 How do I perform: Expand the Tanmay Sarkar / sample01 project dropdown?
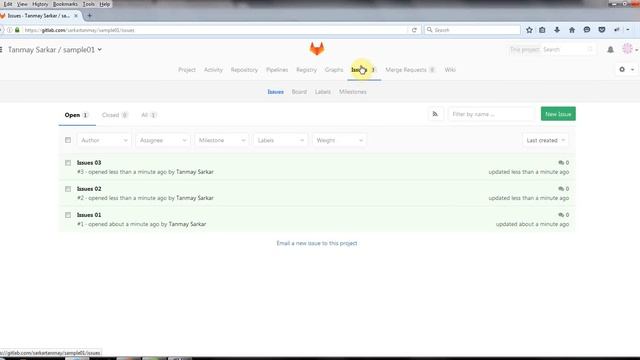click(100, 50)
